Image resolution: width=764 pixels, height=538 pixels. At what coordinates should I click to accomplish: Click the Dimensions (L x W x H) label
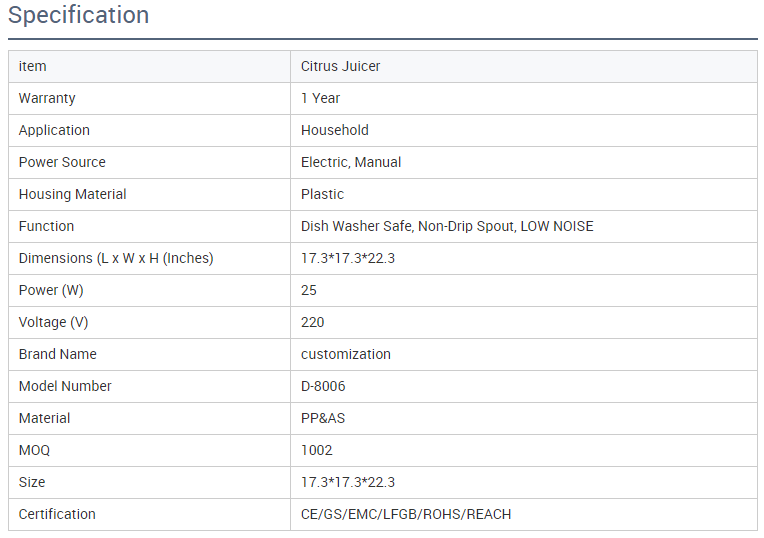(116, 258)
